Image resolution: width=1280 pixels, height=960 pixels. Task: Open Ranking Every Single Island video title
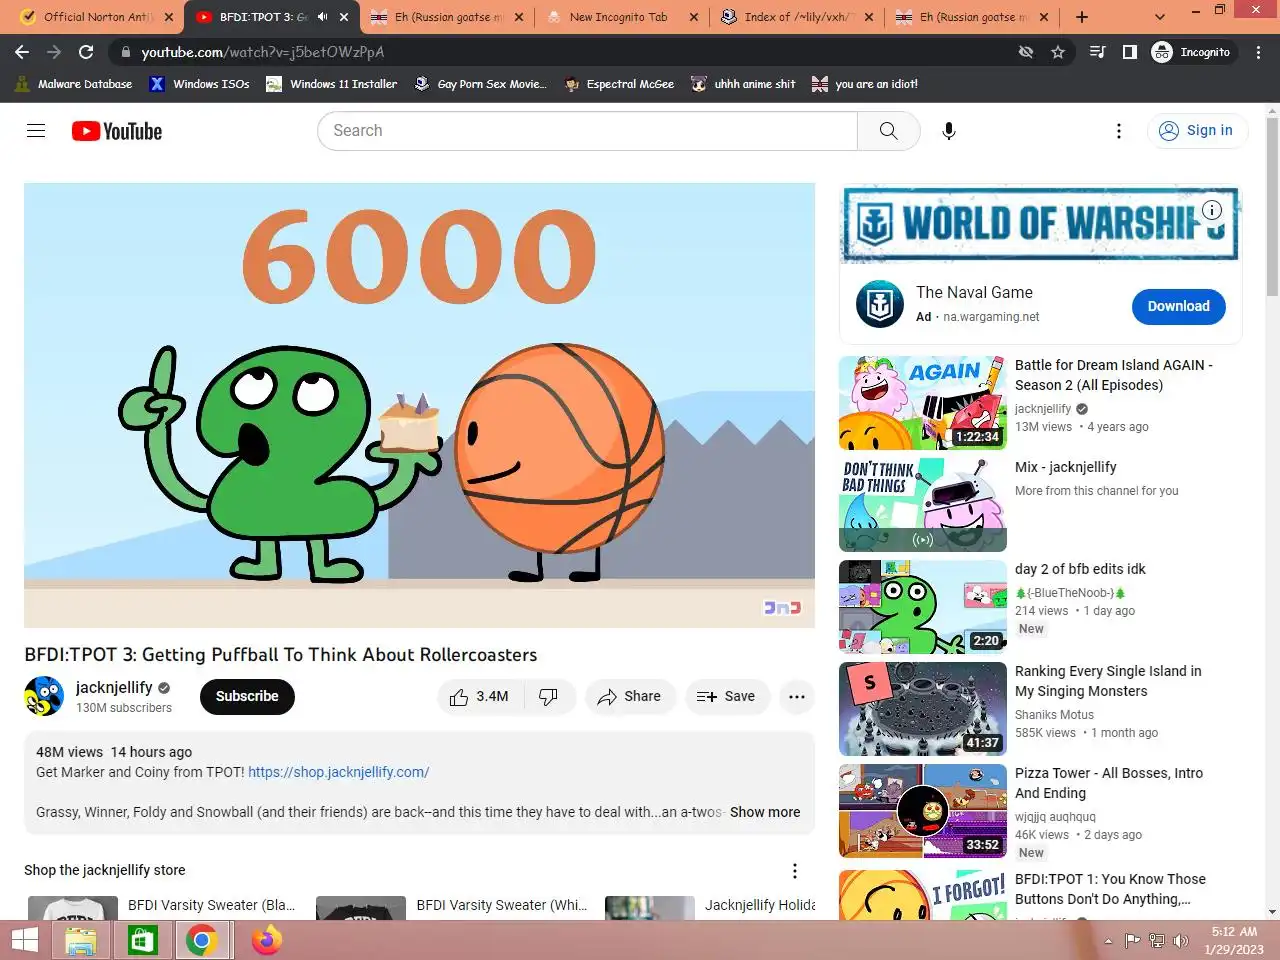pyautogui.click(x=1108, y=681)
